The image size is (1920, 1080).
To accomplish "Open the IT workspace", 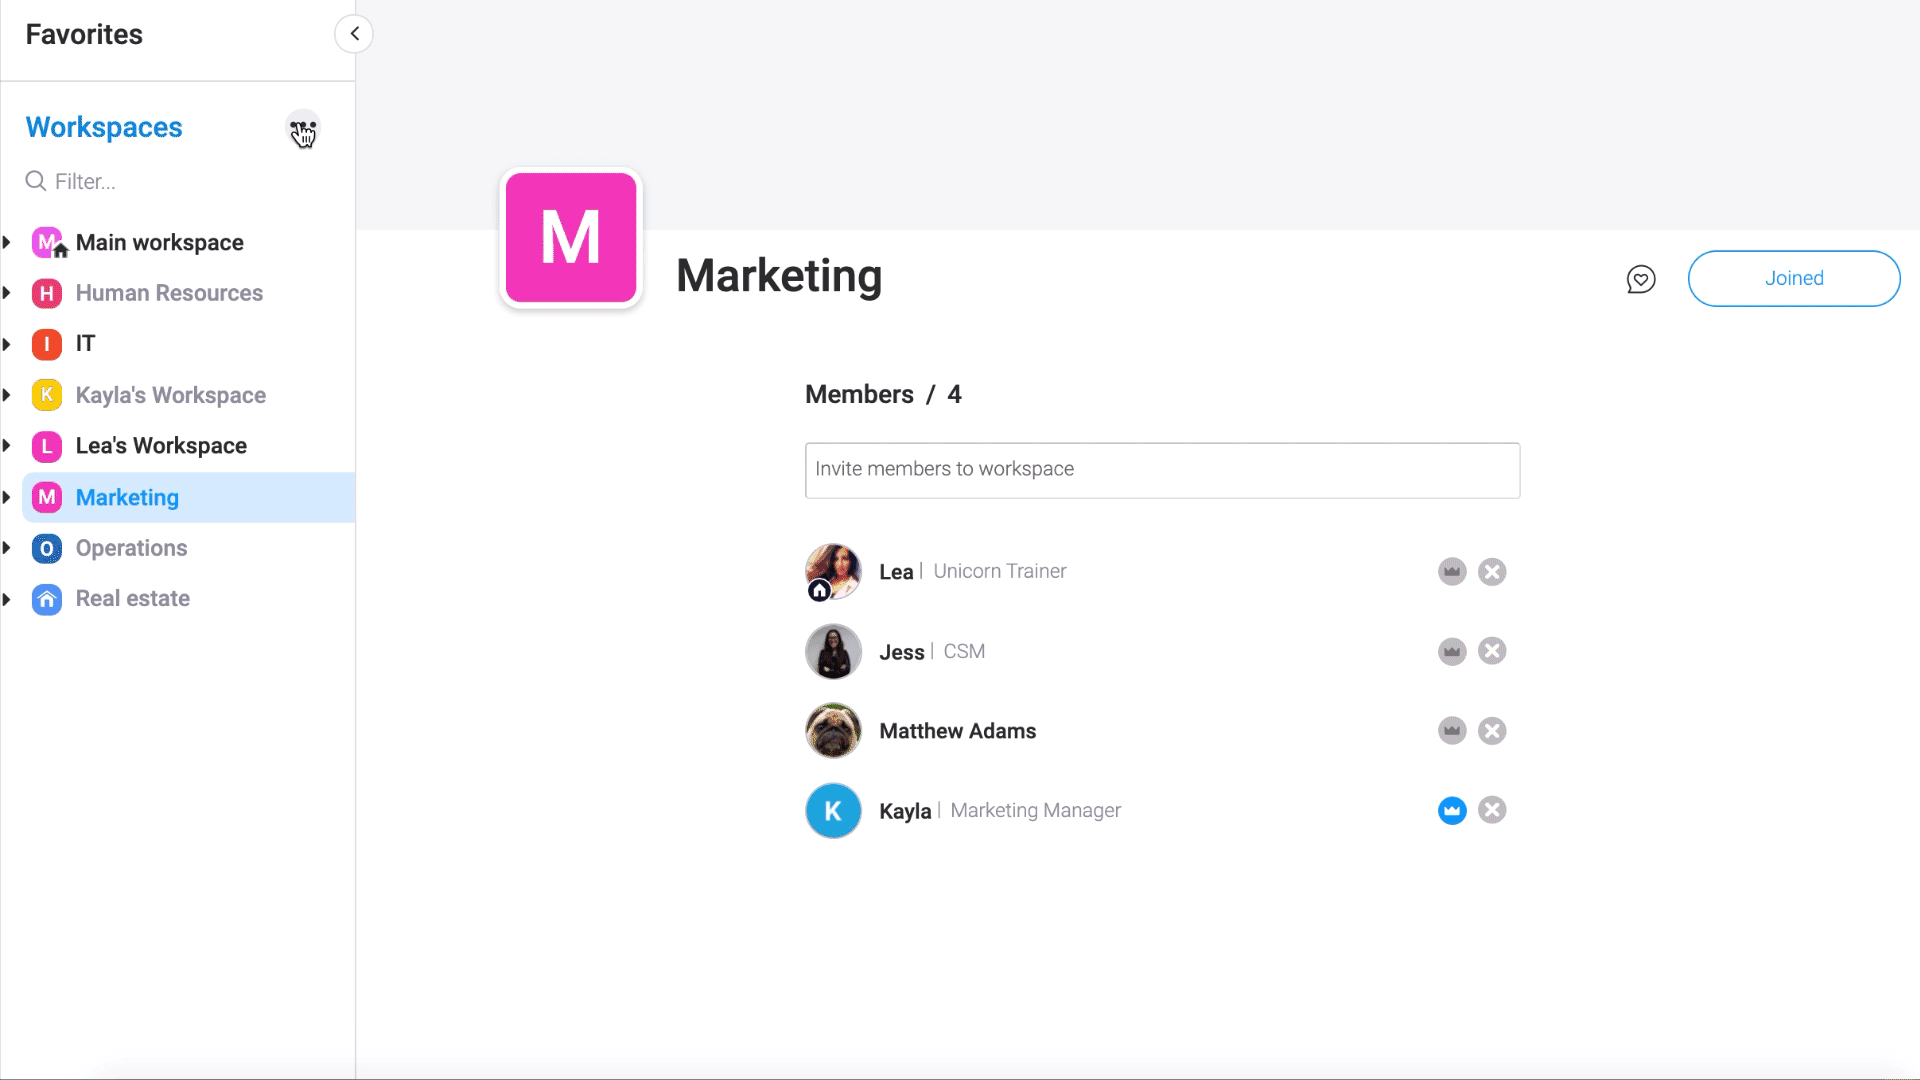I will coord(86,344).
